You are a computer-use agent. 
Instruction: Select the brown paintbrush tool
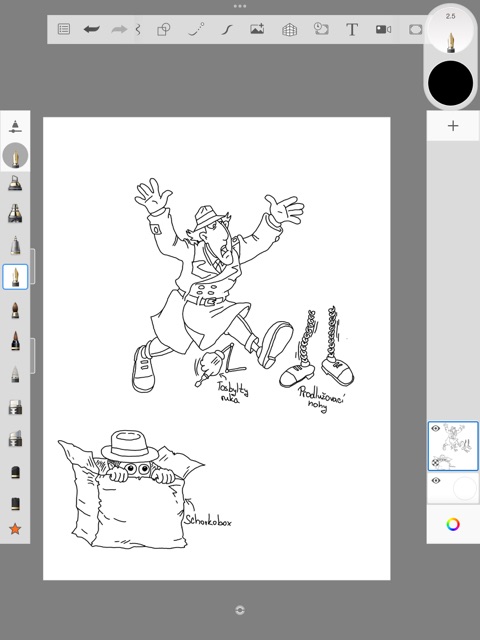click(15, 310)
